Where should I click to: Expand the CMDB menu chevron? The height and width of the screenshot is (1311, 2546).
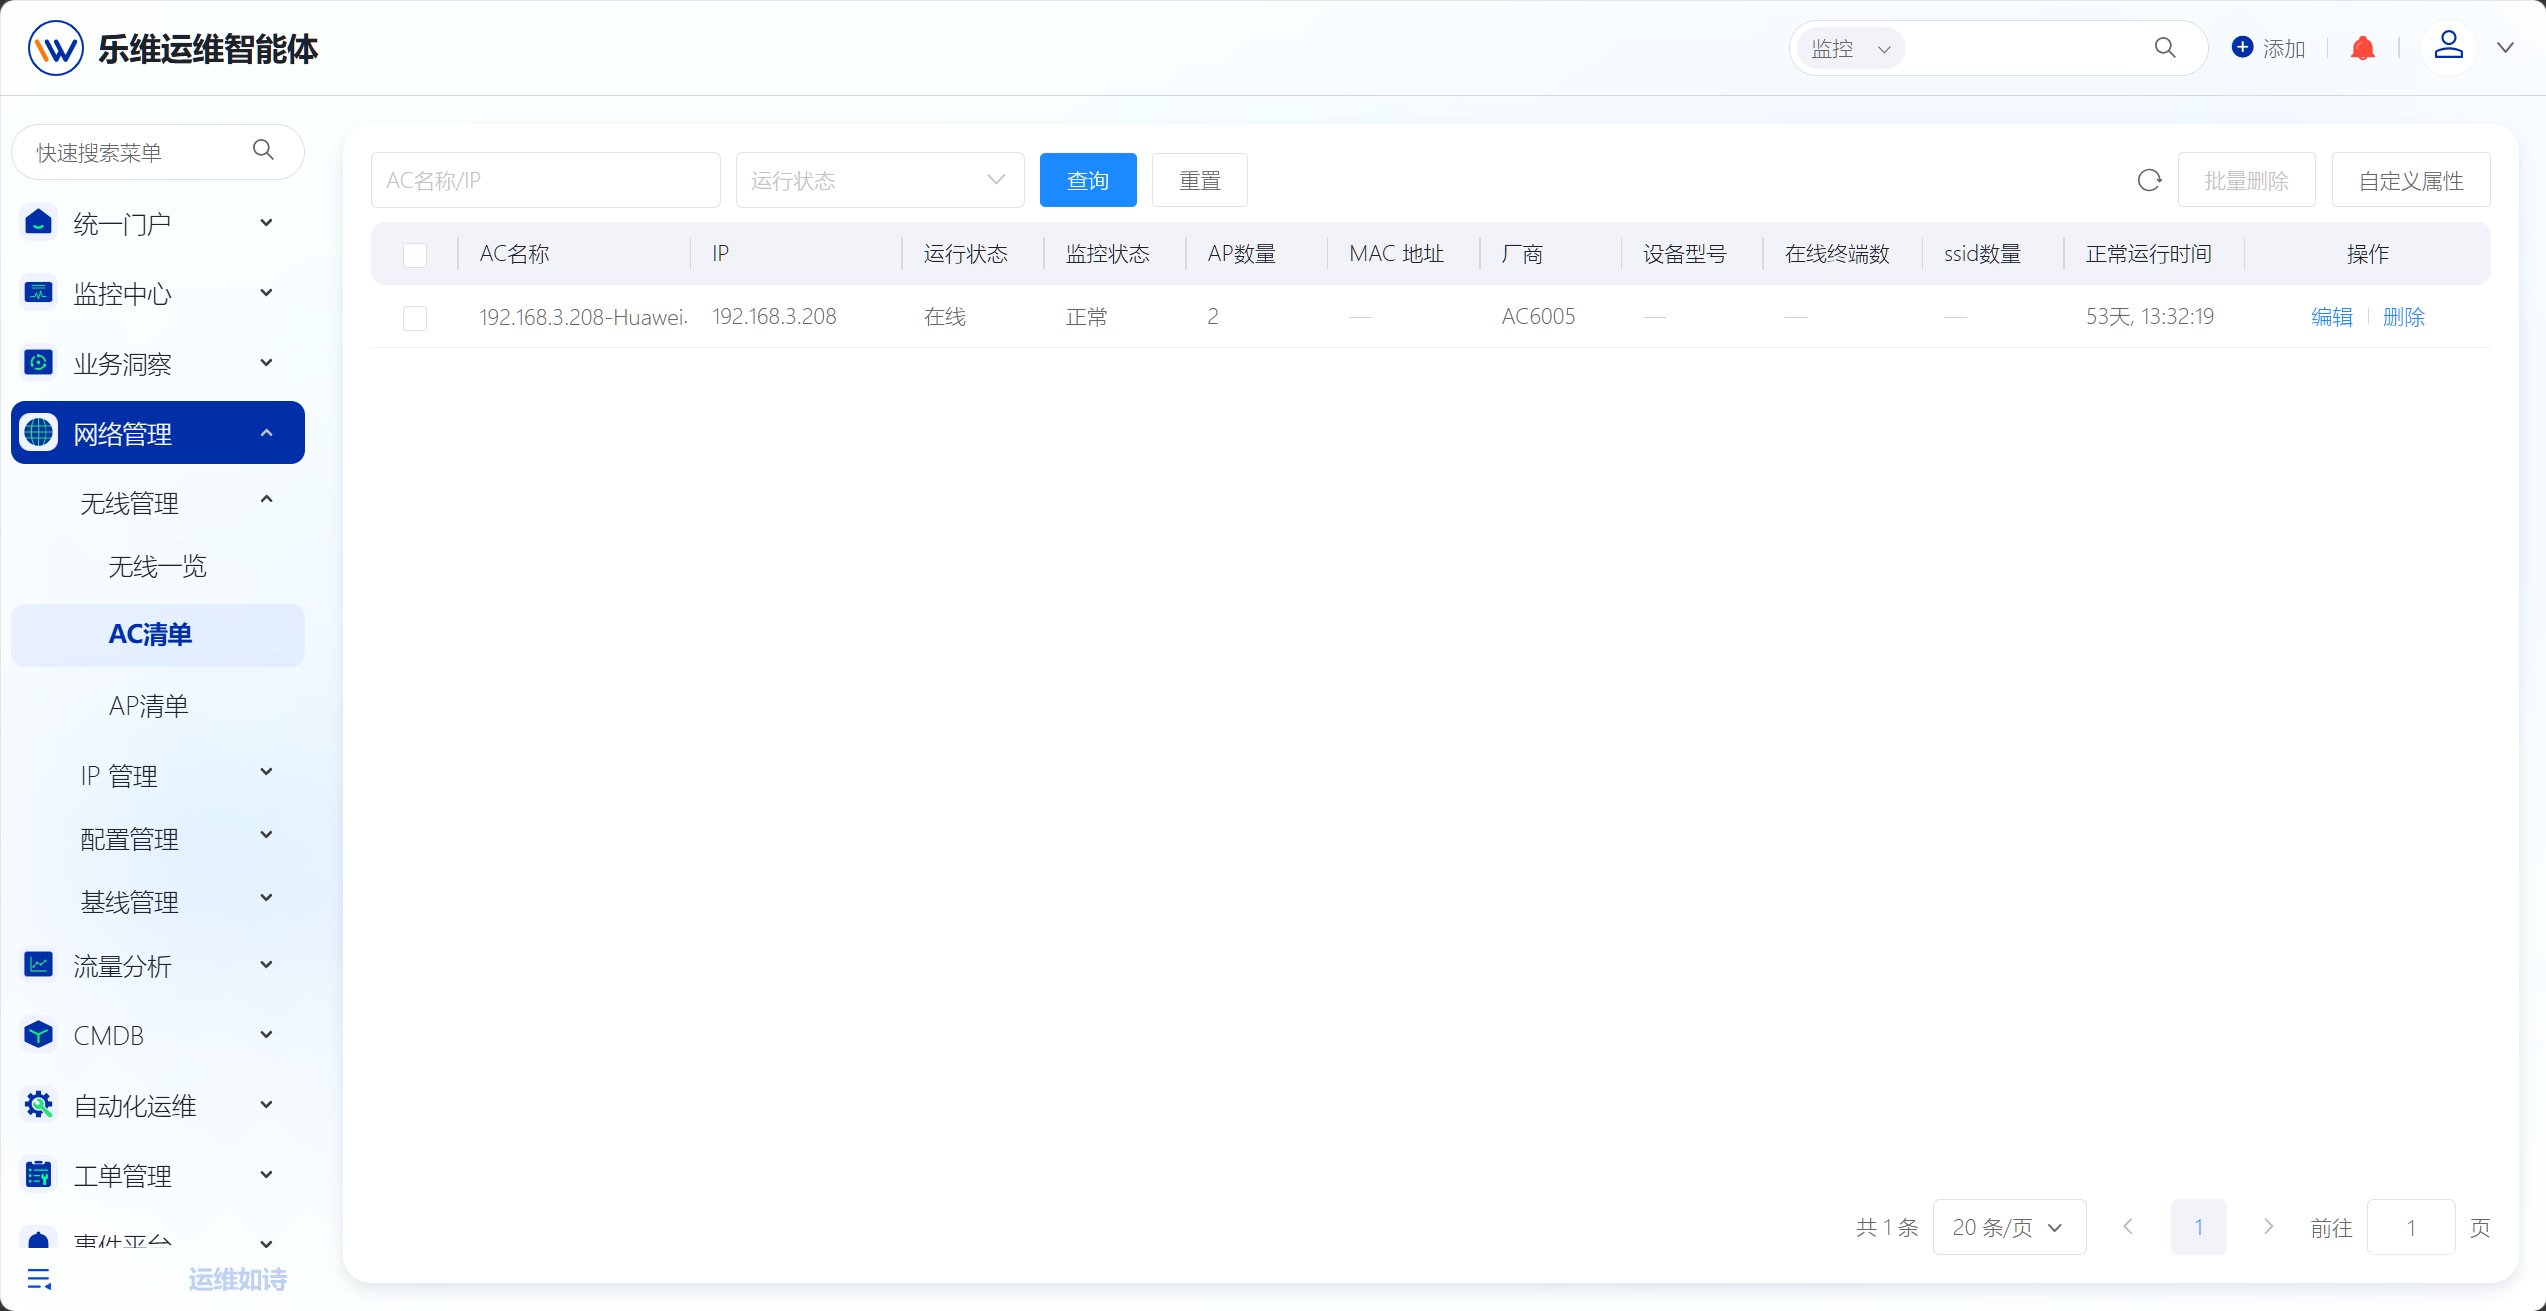(266, 1034)
